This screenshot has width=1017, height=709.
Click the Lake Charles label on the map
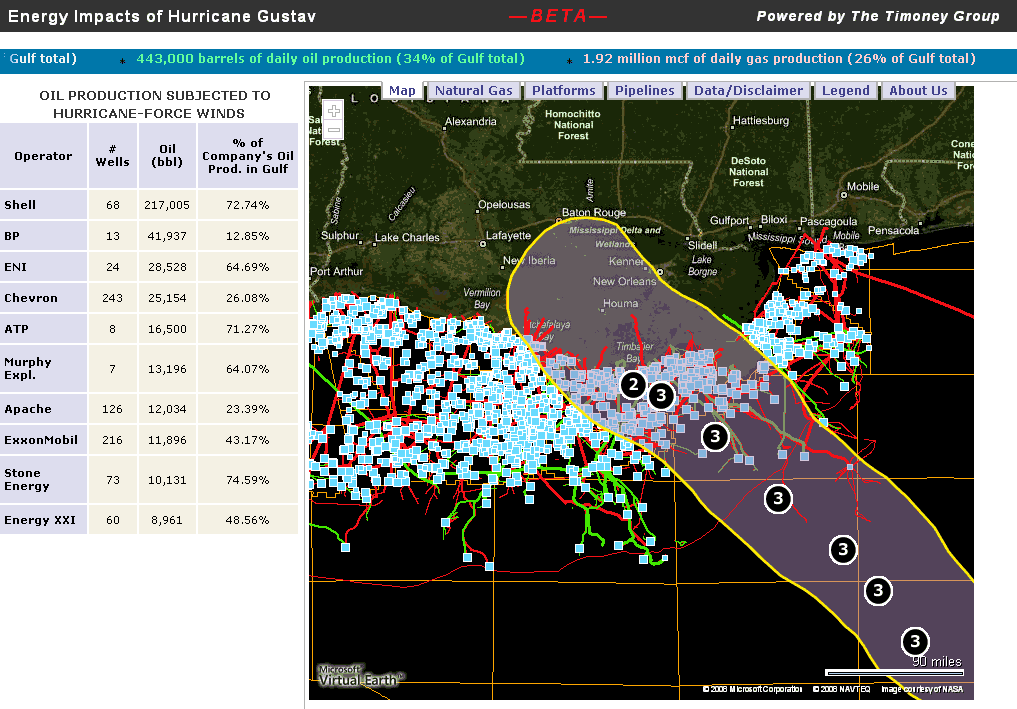click(x=407, y=237)
